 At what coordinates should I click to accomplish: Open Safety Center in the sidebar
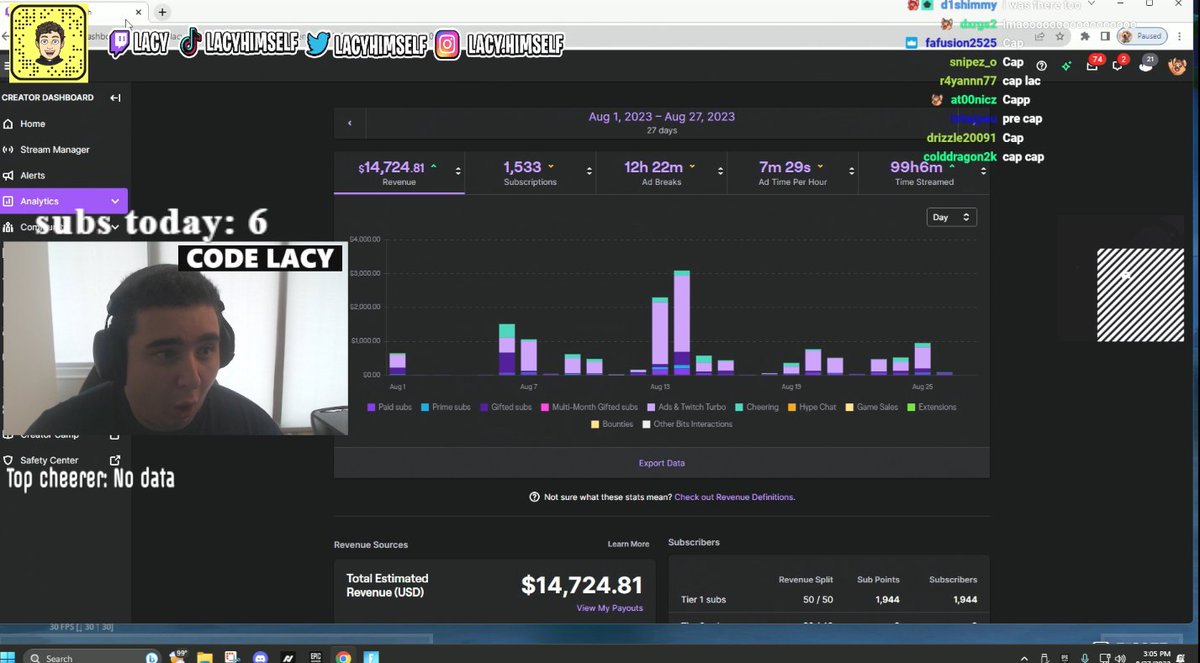49,460
